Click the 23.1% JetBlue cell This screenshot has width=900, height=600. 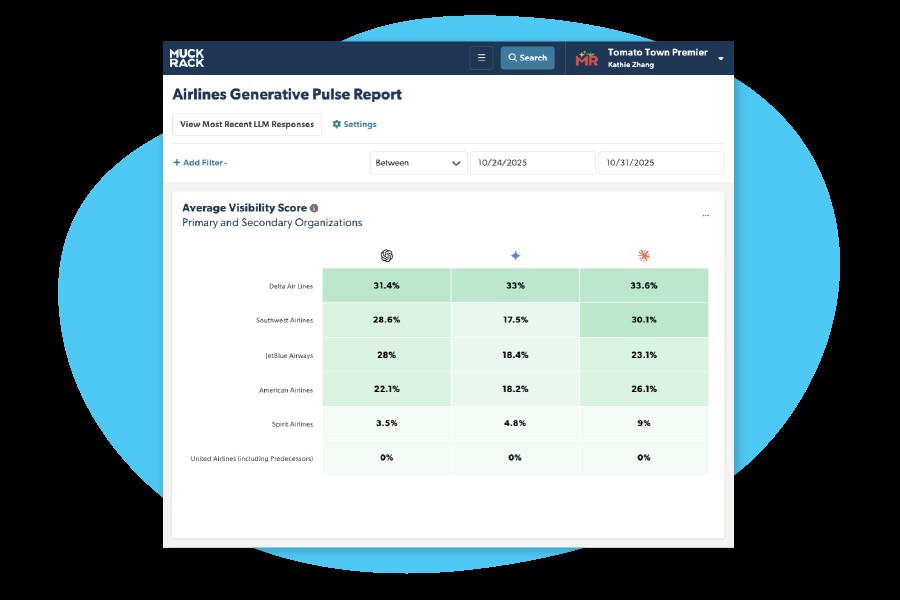[644, 355]
